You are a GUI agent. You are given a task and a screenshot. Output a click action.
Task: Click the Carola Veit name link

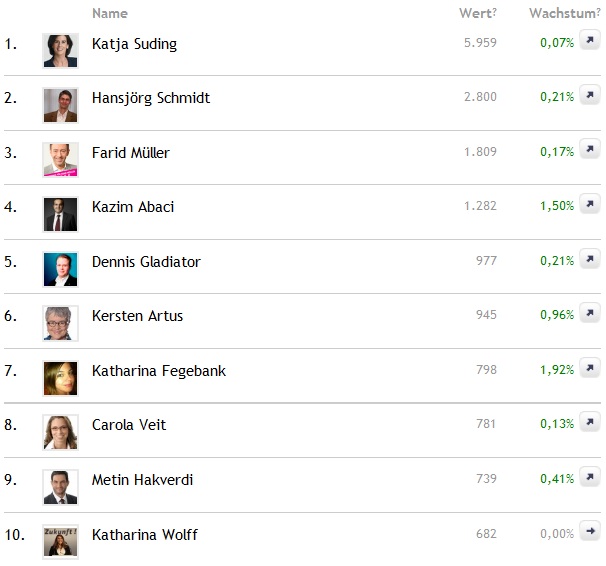[128, 425]
